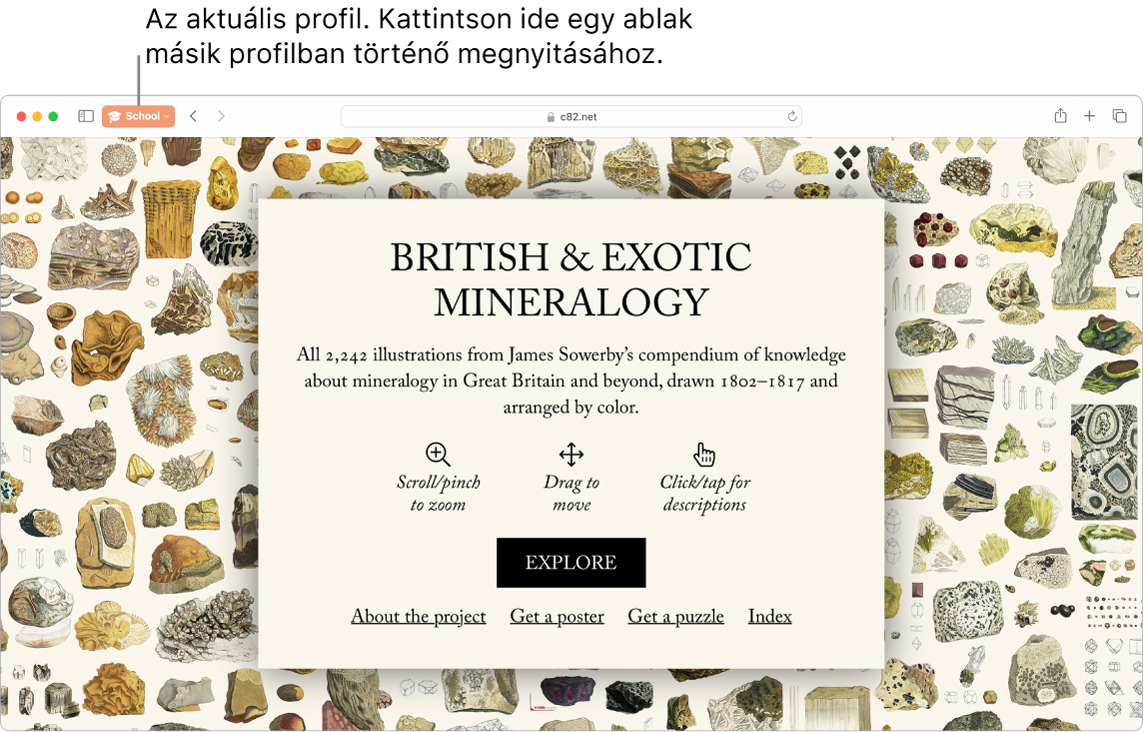
Task: Go forward using the forward arrow
Action: click(x=220, y=115)
